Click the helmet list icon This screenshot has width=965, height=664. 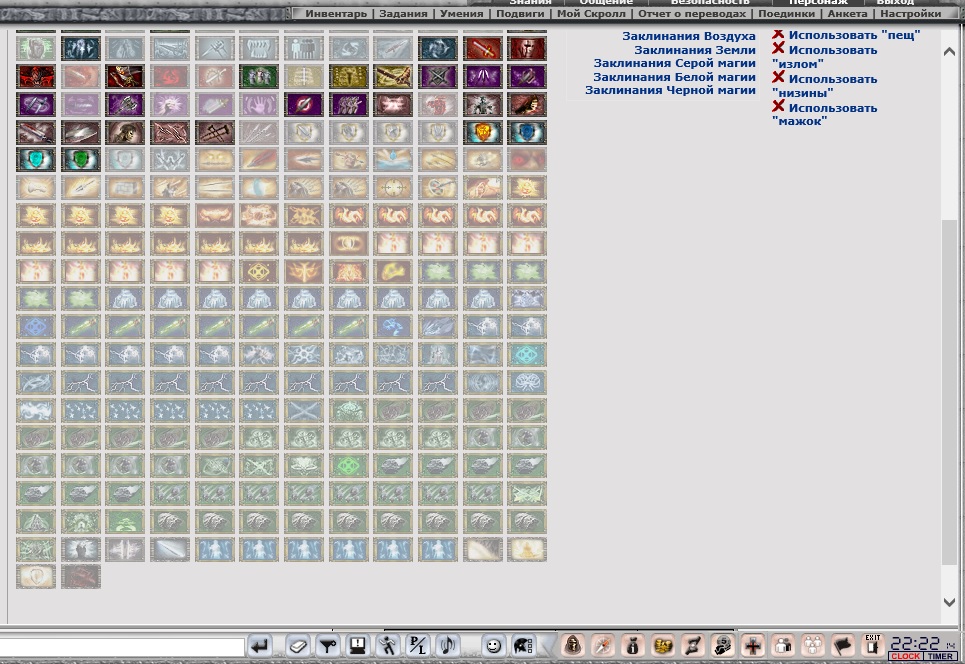tap(523, 646)
